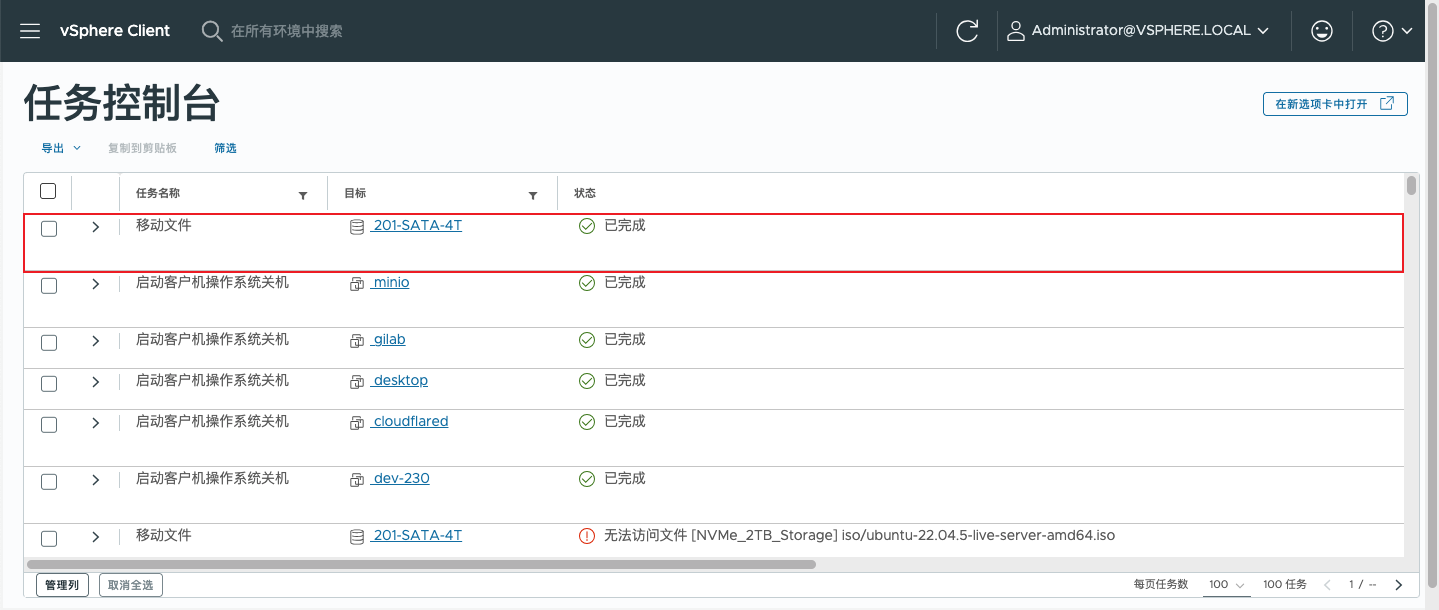Viewport: 1439px width, 610px height.
Task: Open the cloudflared target link
Action: pyautogui.click(x=409, y=422)
